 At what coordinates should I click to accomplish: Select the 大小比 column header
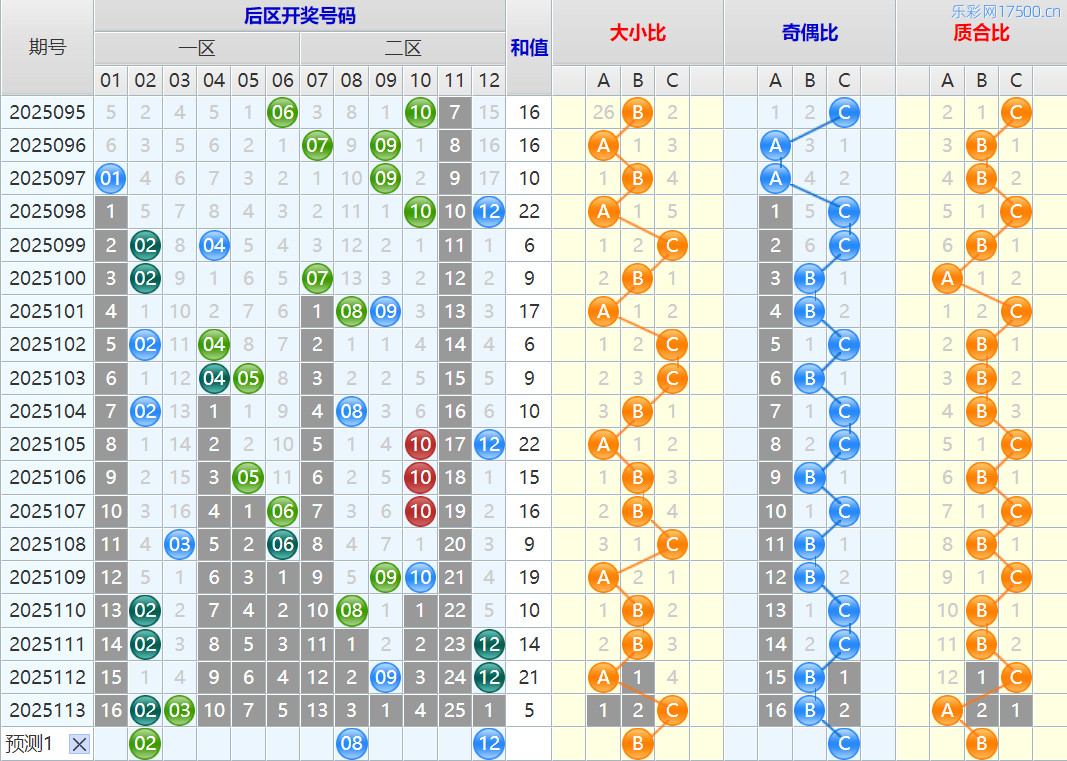(637, 33)
